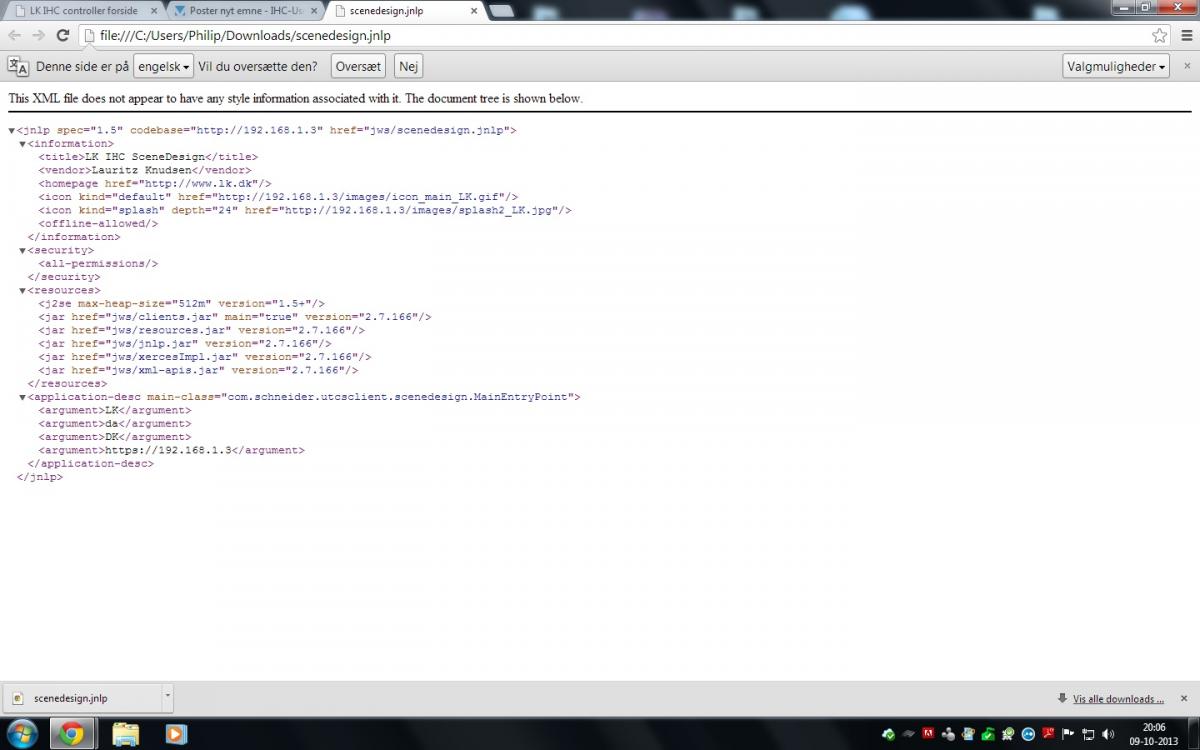Close the Poster nyt emne tab
The image size is (1200, 750).
[x=315, y=11]
